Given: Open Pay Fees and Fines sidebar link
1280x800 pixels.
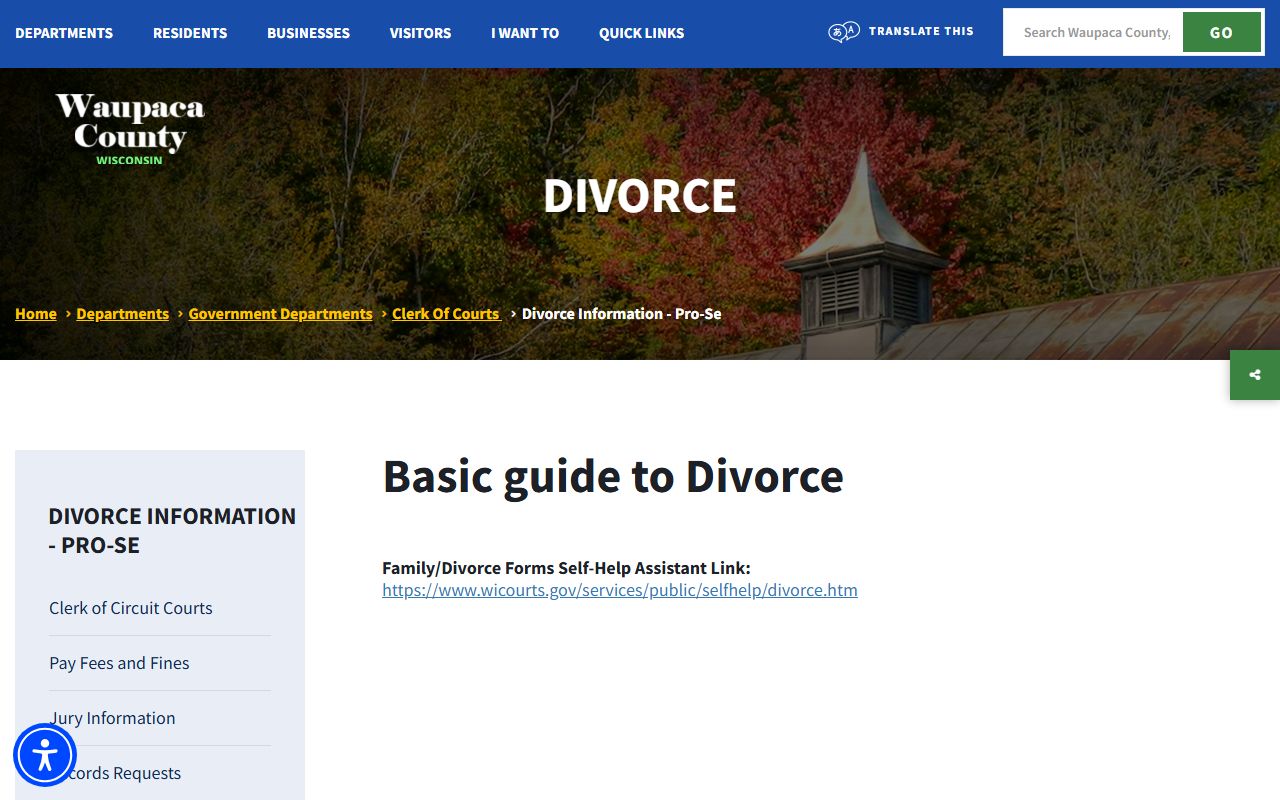Looking at the screenshot, I should coord(119,663).
